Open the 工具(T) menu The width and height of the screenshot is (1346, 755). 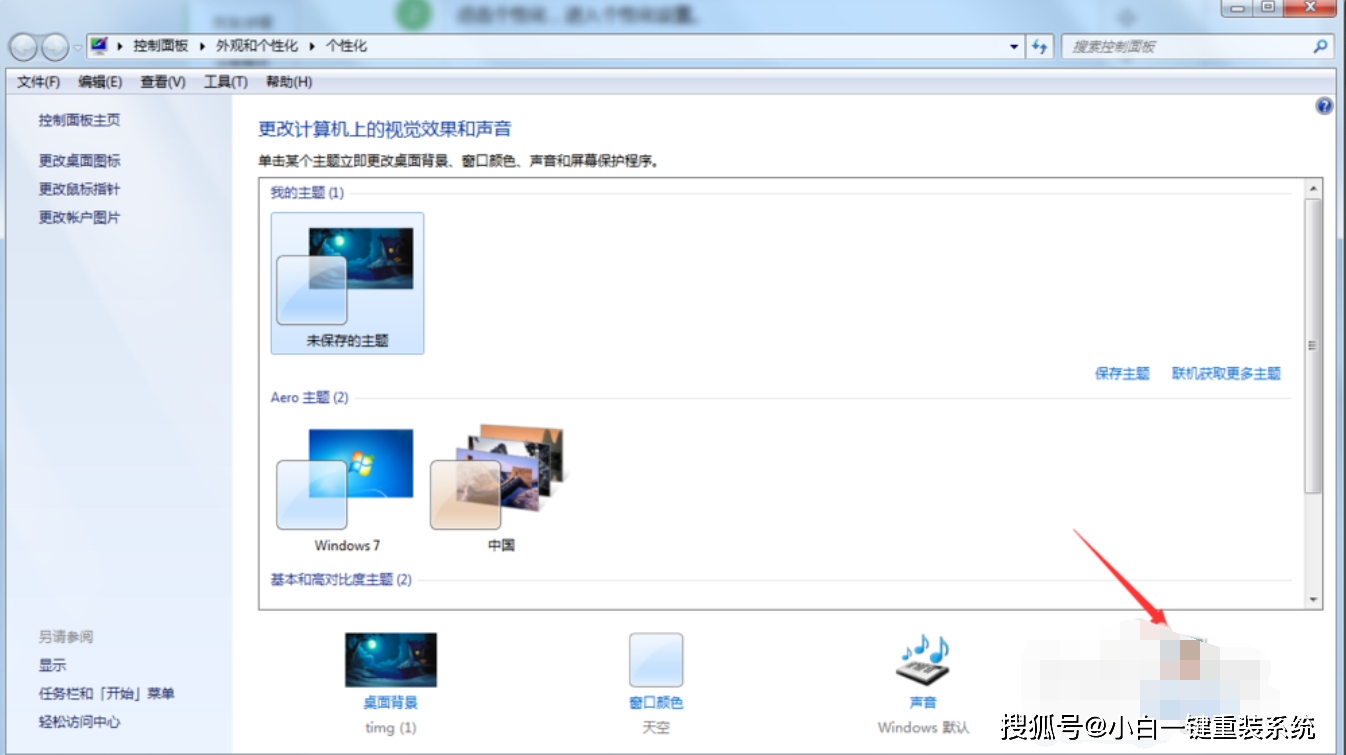coord(225,82)
